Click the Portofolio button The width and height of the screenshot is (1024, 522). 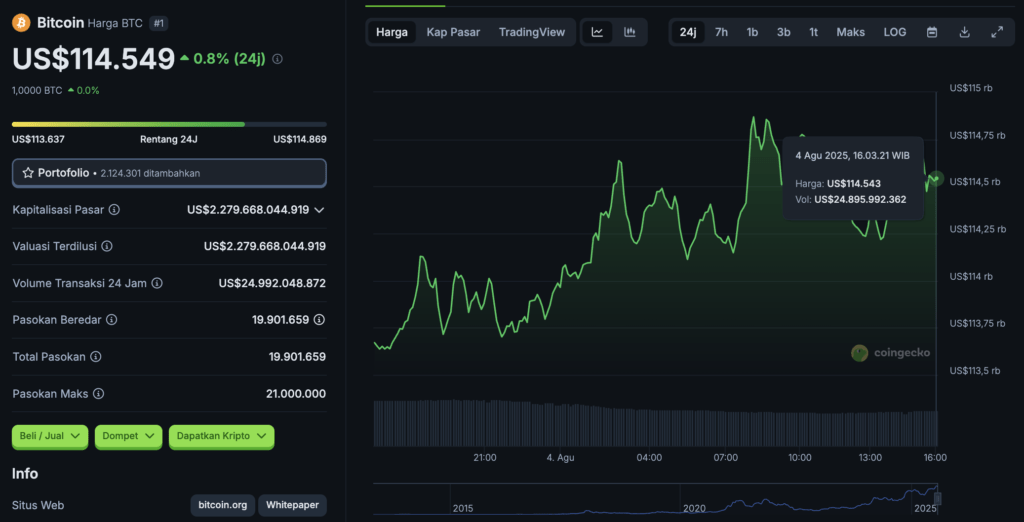tap(169, 173)
